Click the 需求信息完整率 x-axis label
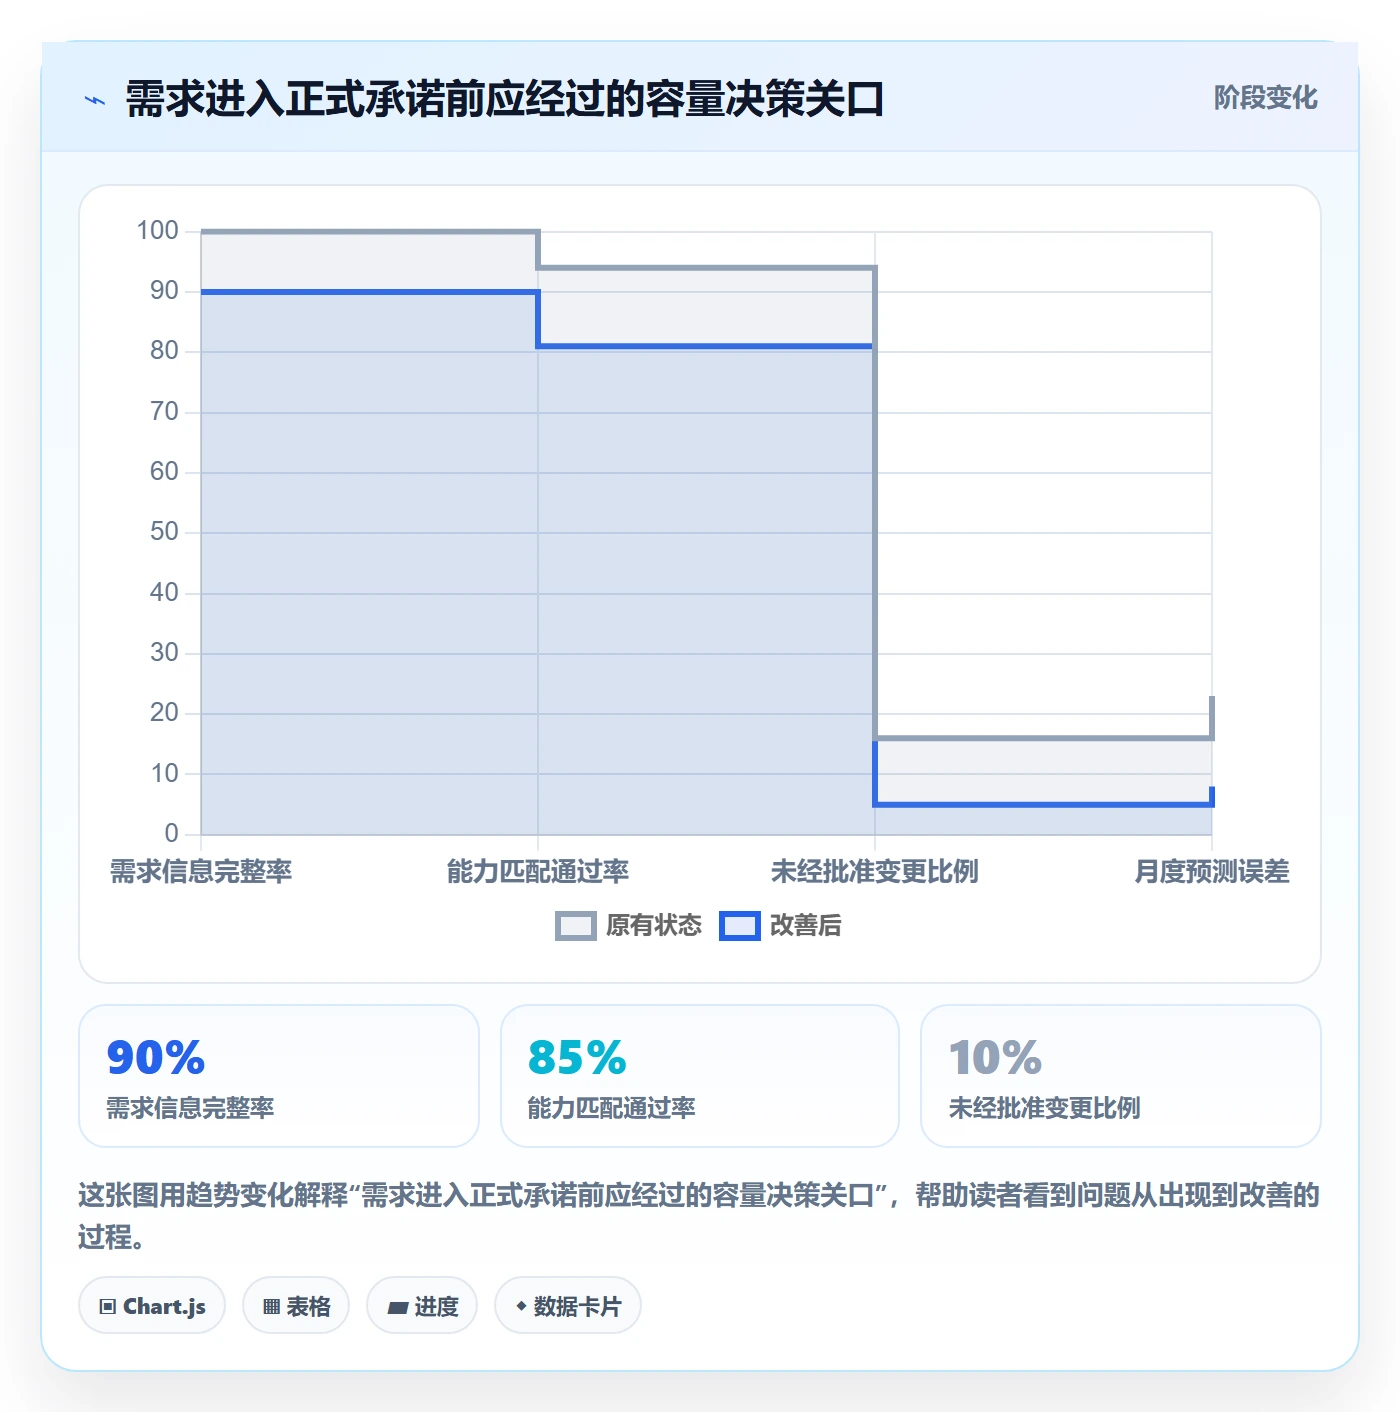 pos(201,872)
